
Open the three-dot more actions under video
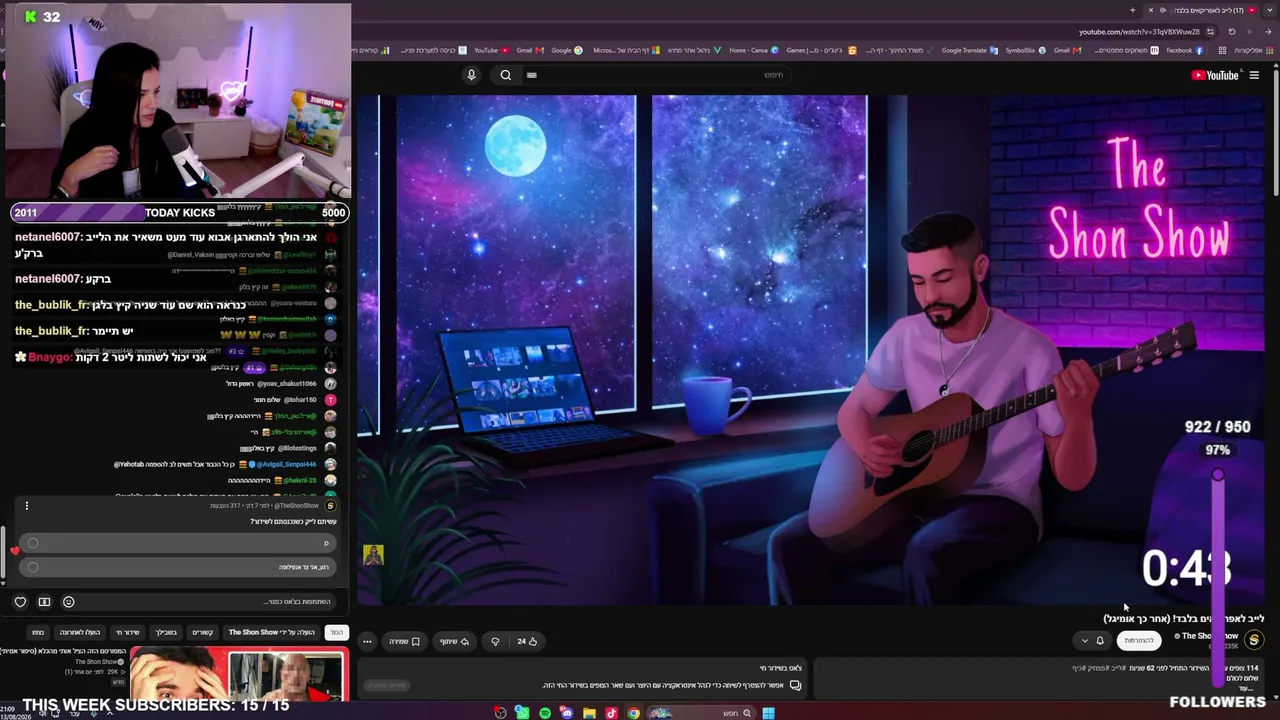pos(367,641)
